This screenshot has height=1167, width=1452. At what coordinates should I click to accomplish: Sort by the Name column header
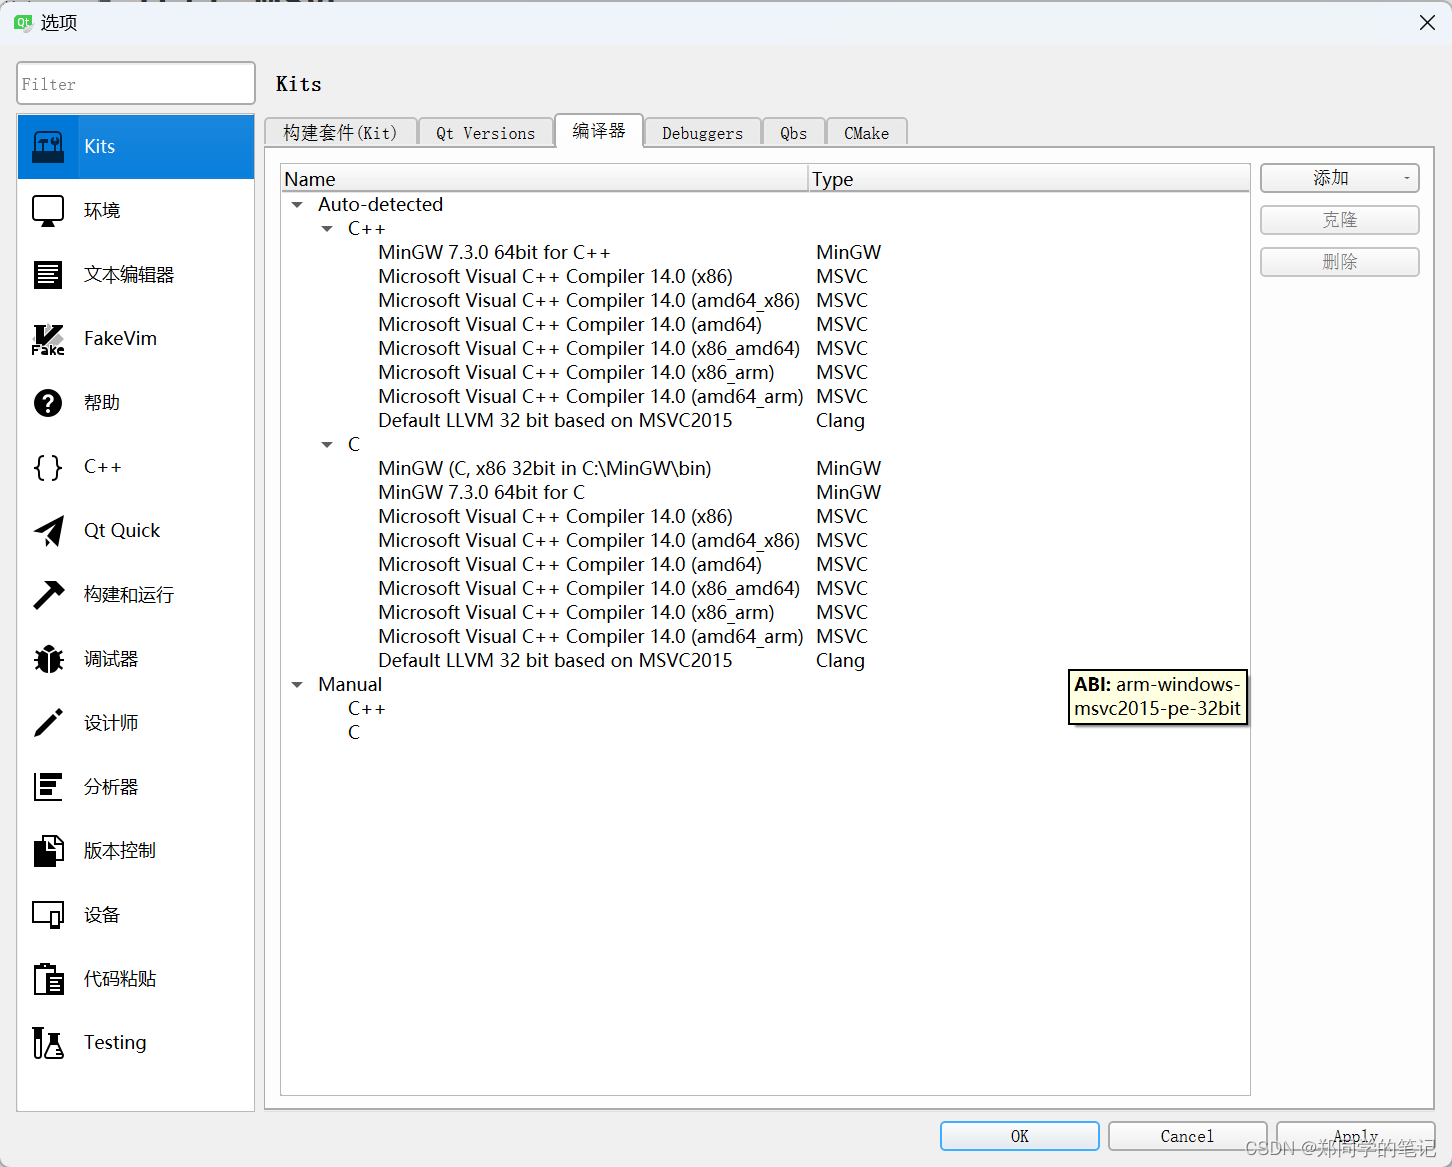click(544, 179)
